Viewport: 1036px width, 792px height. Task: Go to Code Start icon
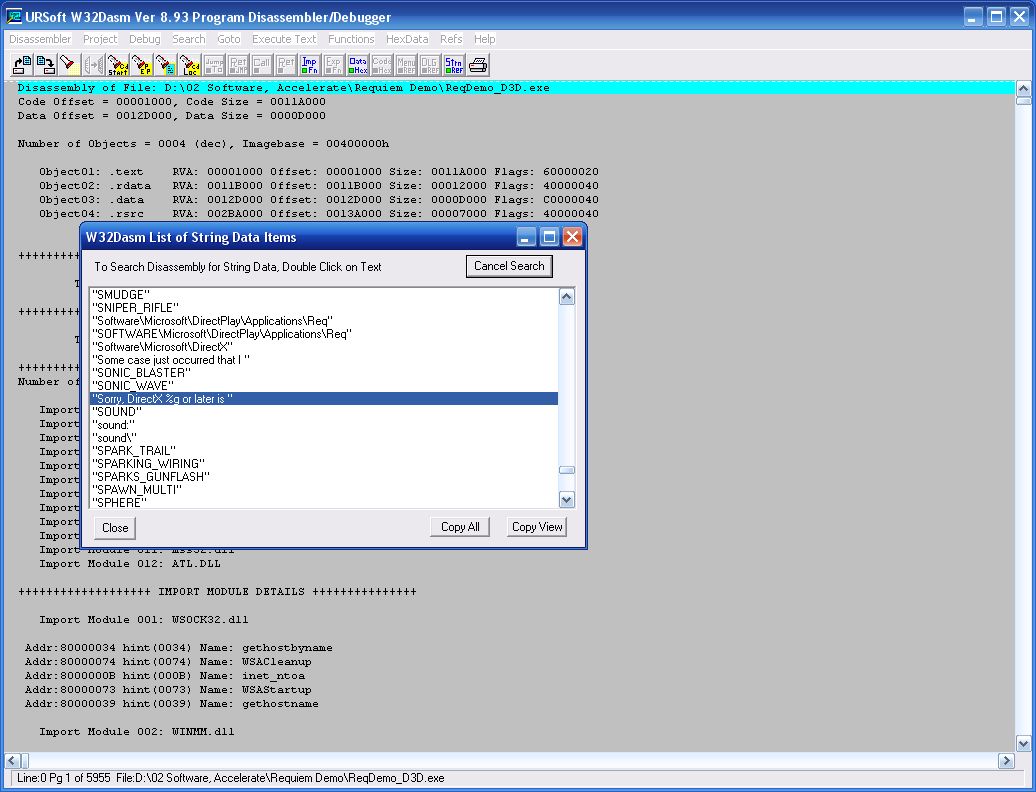coord(118,65)
